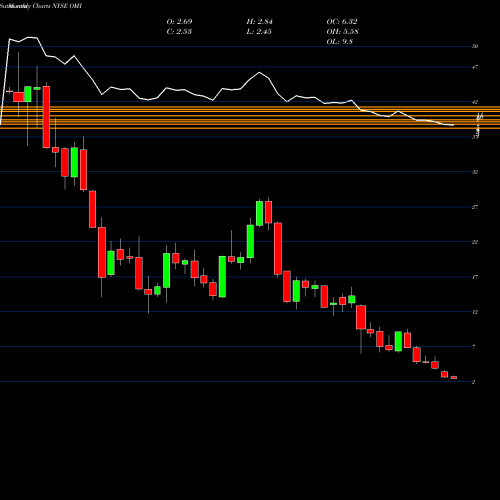The width and height of the screenshot is (500, 500).
Task: Click the price axis label '32'
Action: point(475,172)
